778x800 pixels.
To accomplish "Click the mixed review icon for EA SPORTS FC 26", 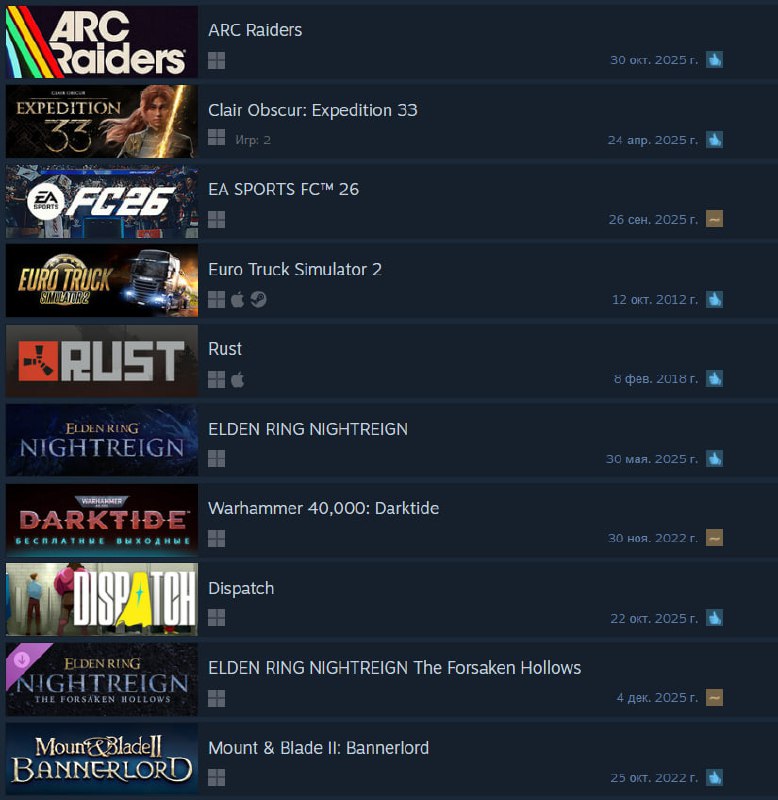I will coord(714,219).
